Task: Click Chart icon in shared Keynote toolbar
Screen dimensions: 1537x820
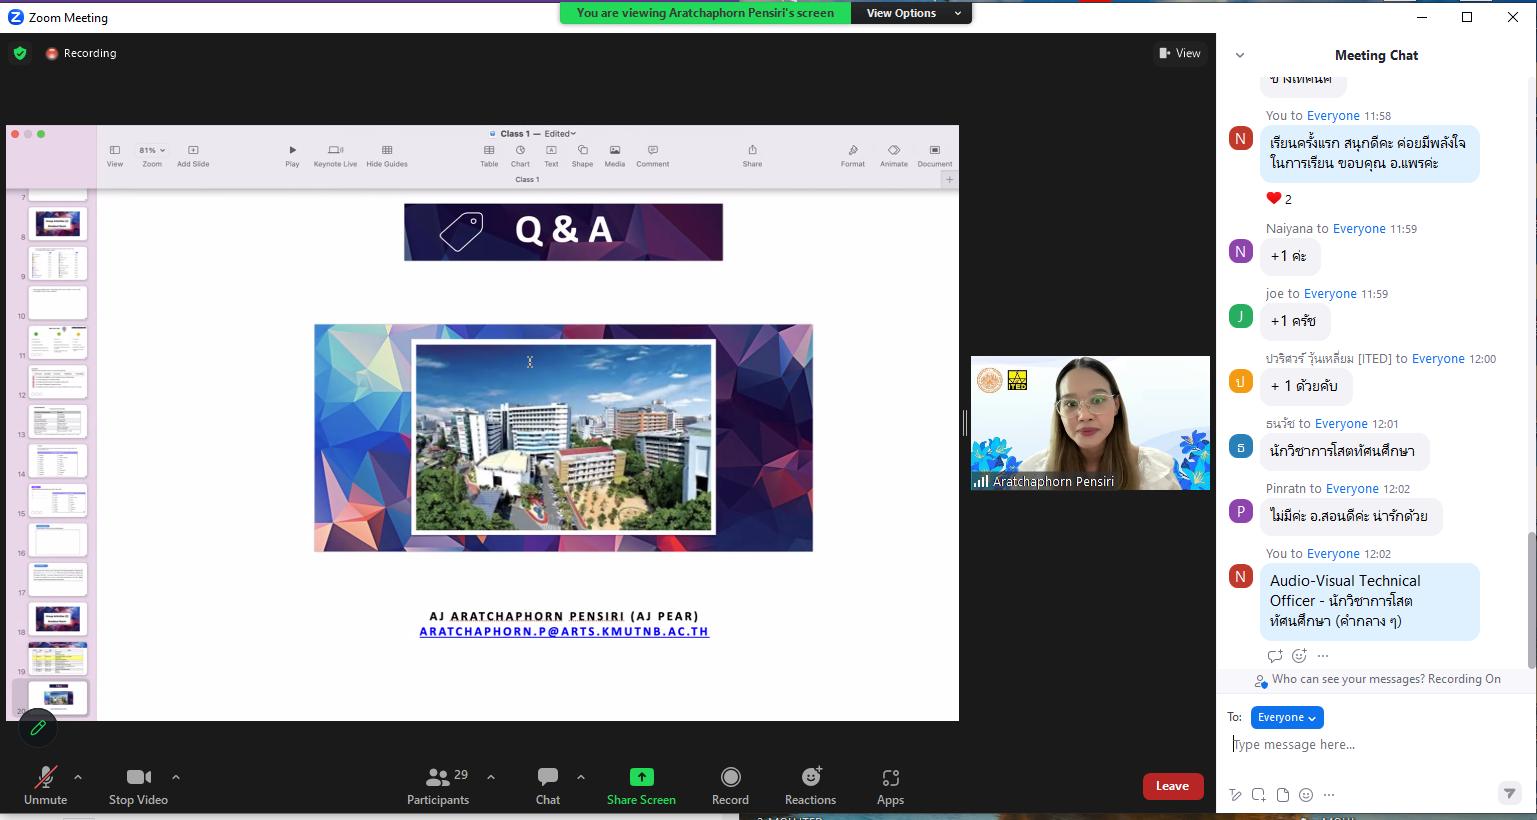Action: tap(520, 156)
